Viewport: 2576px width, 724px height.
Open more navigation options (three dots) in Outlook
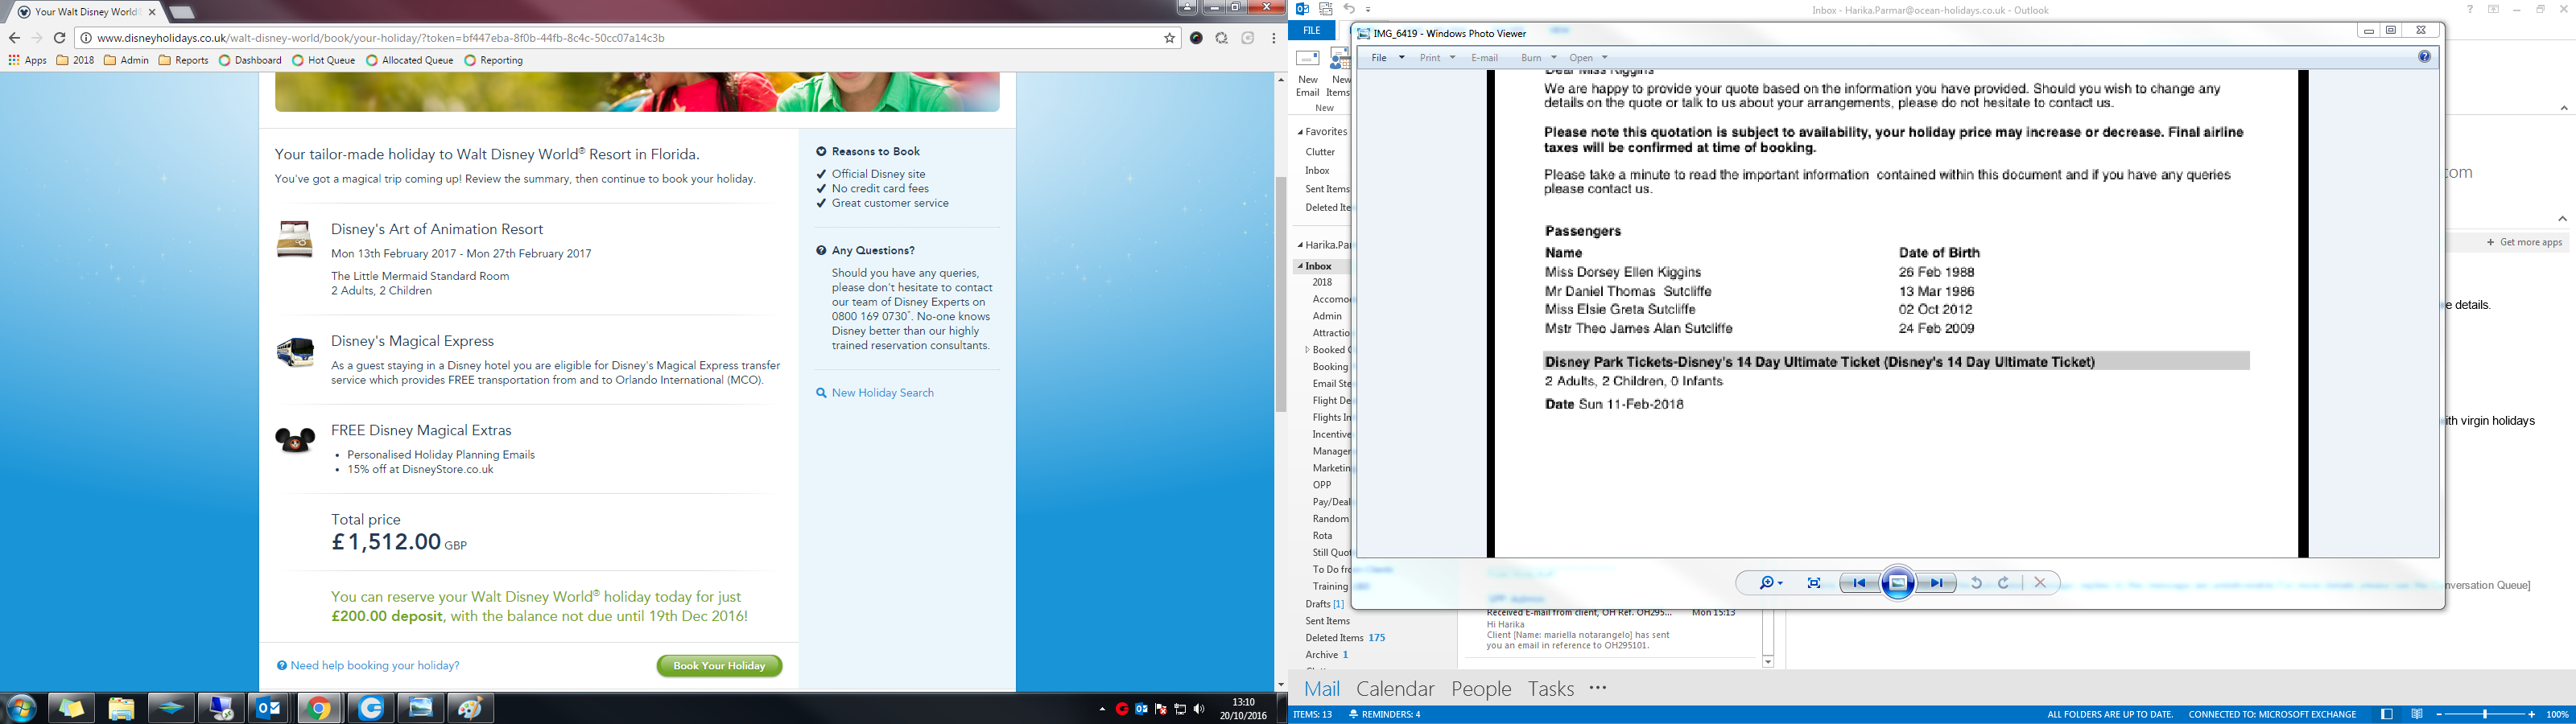pos(1598,688)
